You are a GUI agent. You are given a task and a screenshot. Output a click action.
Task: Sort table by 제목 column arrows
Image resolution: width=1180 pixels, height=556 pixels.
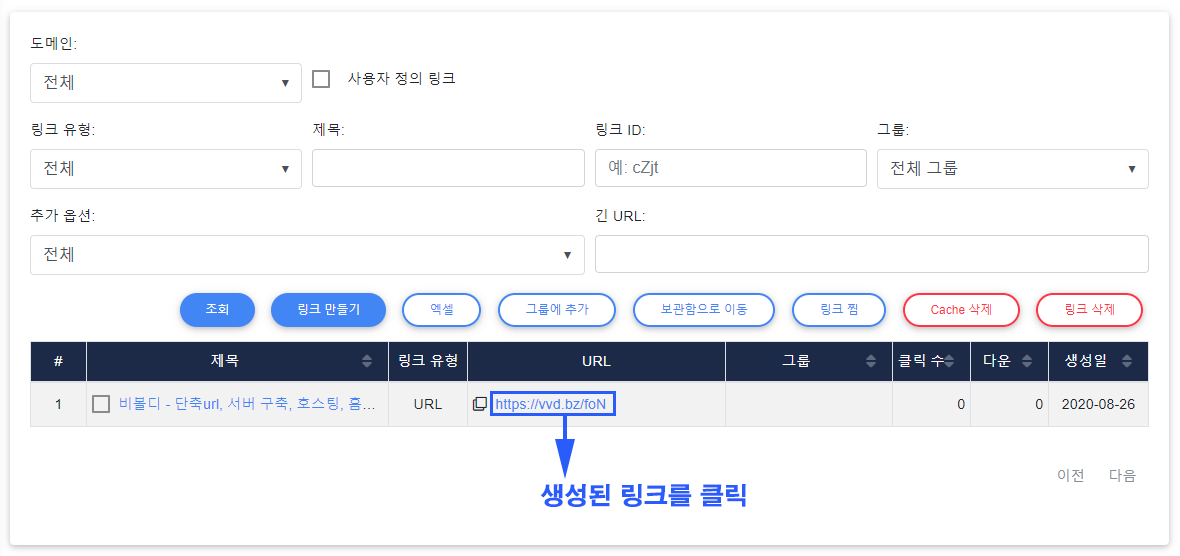[366, 361]
